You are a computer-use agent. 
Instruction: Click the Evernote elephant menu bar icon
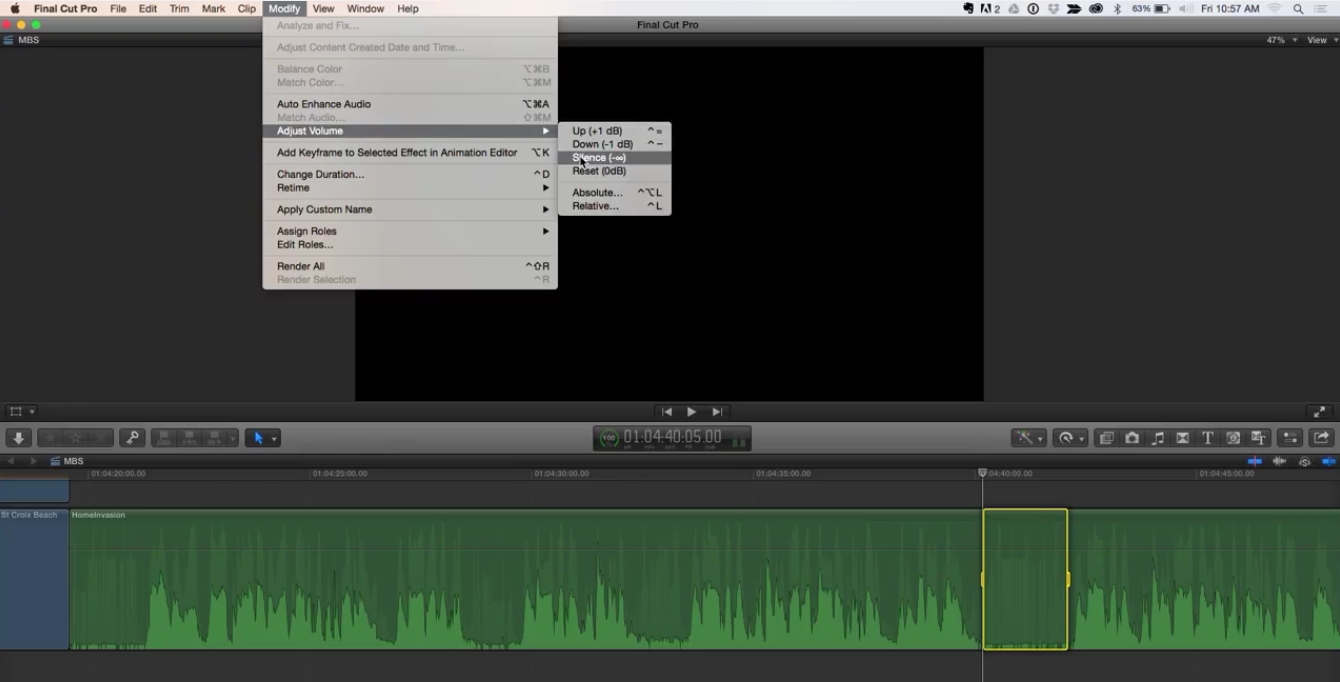[968, 8]
